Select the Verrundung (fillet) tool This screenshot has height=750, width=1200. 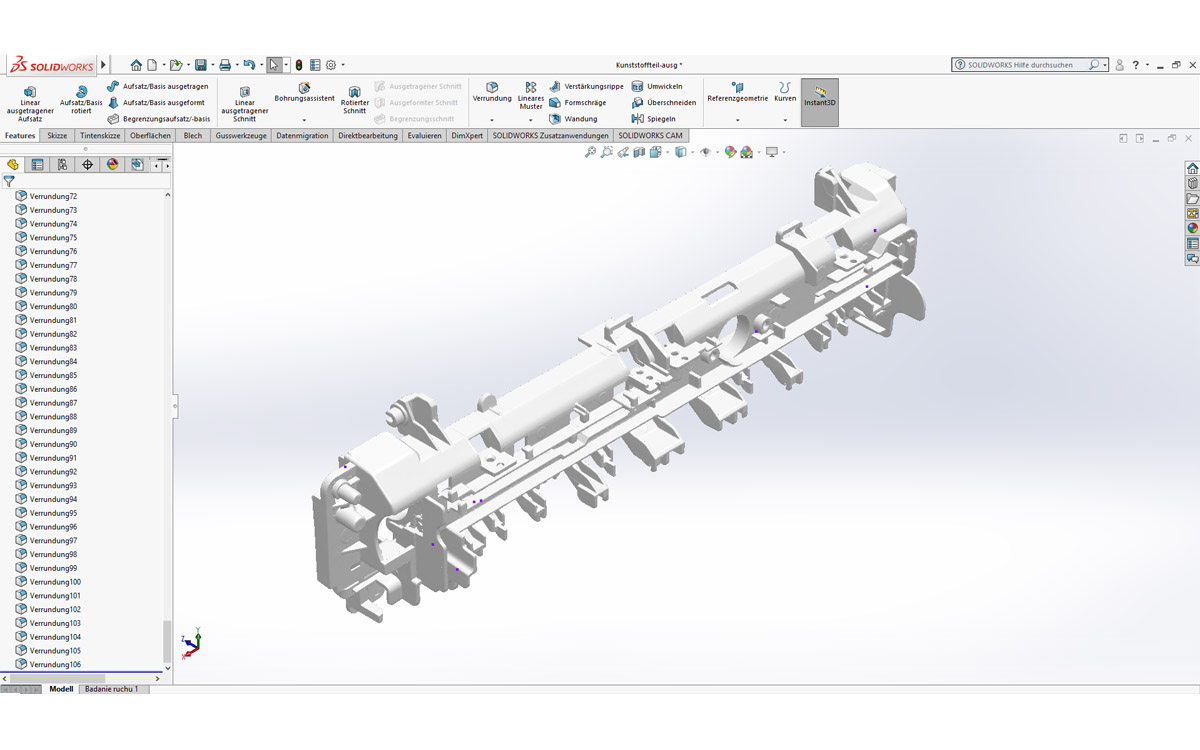pyautogui.click(x=491, y=92)
